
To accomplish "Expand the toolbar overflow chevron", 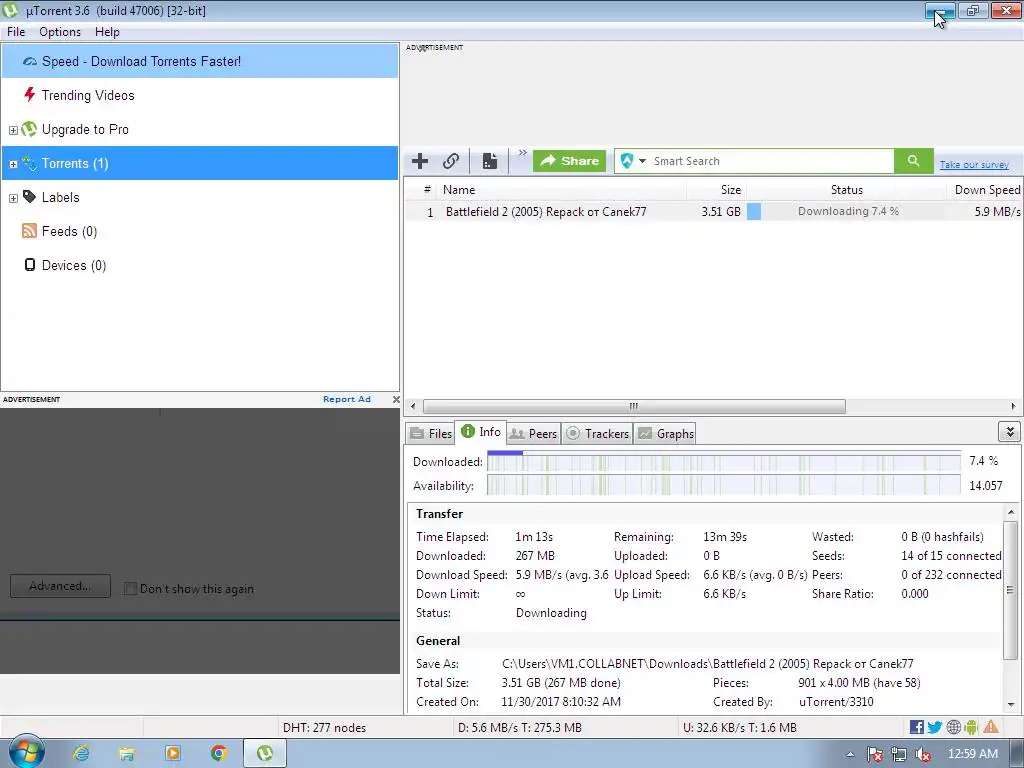I will coord(522,153).
